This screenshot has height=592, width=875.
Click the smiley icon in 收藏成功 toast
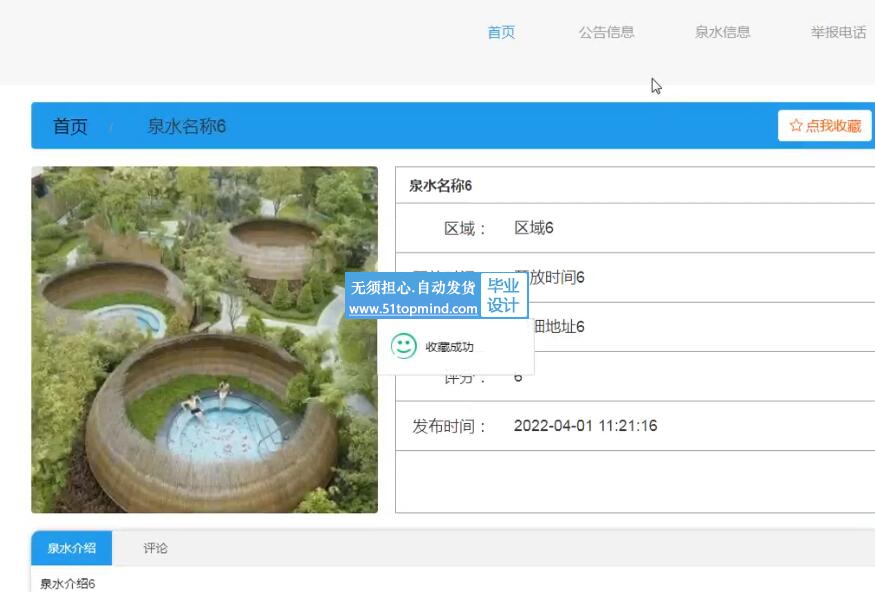pyautogui.click(x=403, y=346)
